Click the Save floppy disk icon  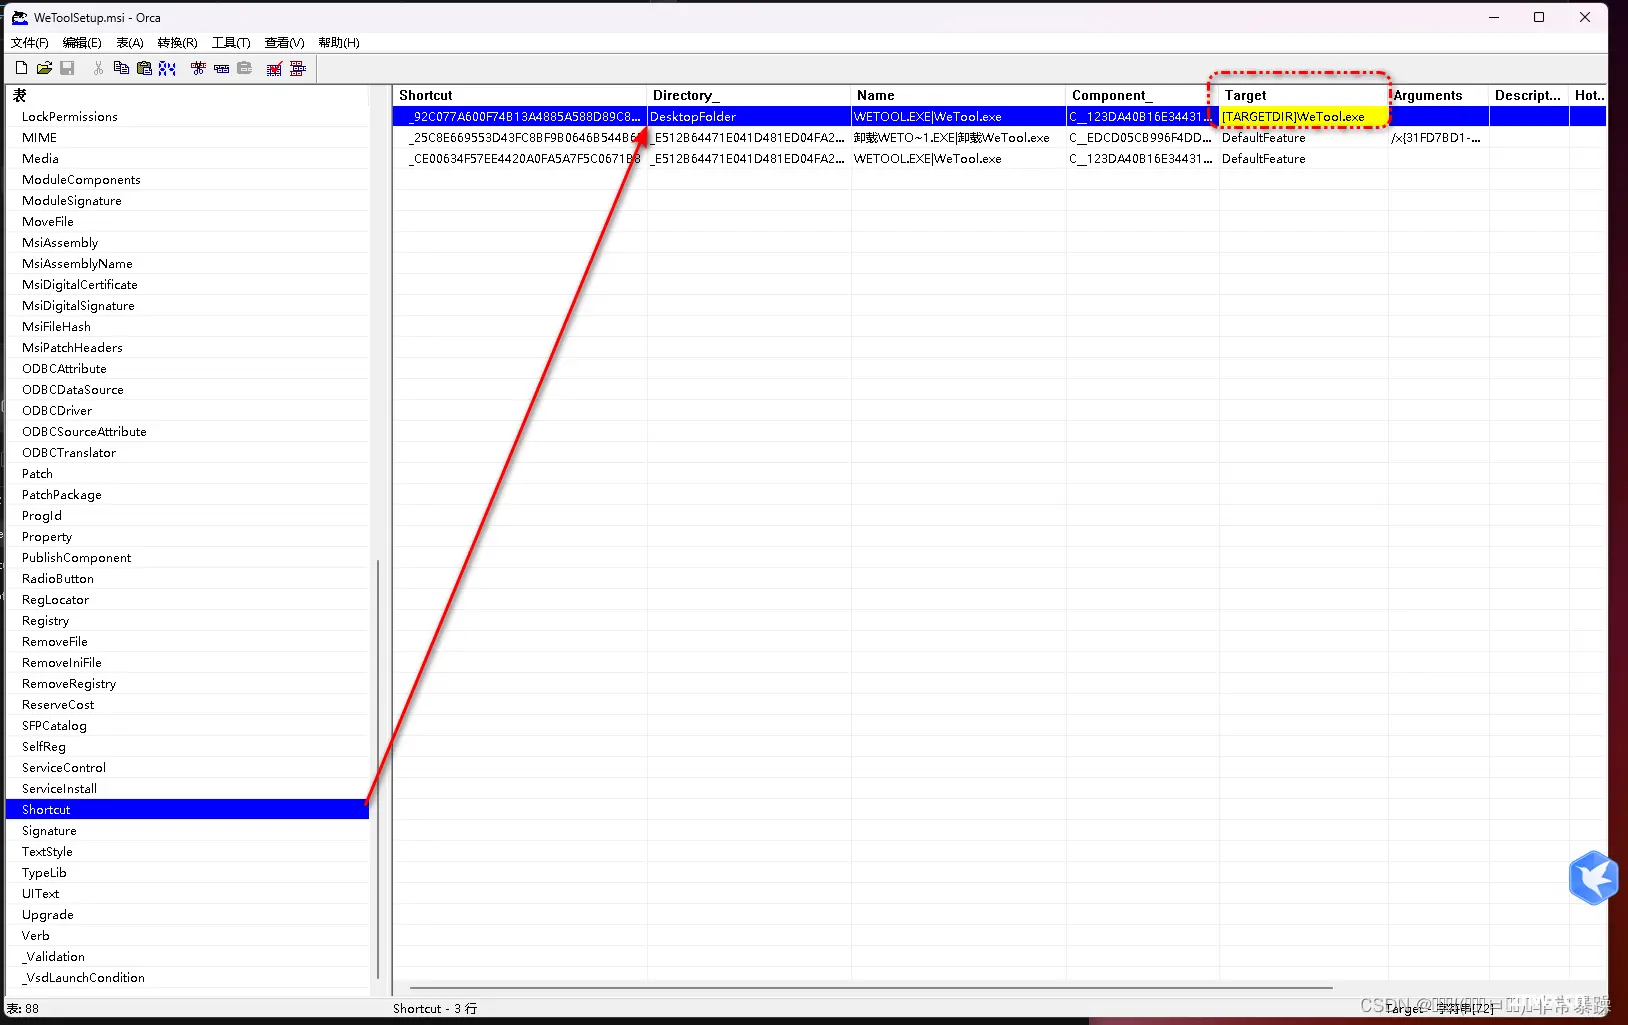[67, 68]
